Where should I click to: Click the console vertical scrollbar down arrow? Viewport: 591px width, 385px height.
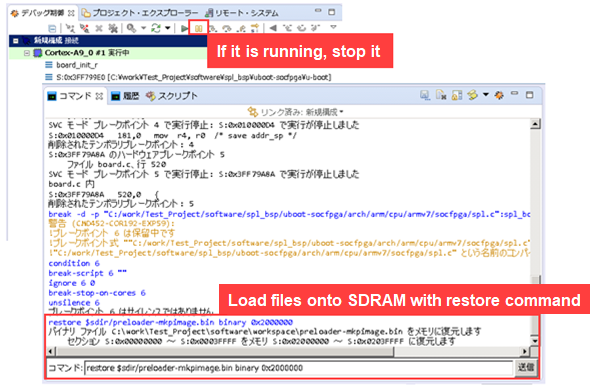point(535,341)
